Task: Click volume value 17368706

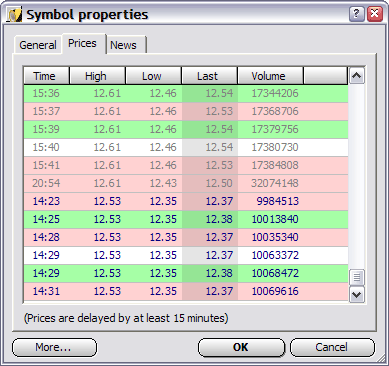Action: click(275, 111)
